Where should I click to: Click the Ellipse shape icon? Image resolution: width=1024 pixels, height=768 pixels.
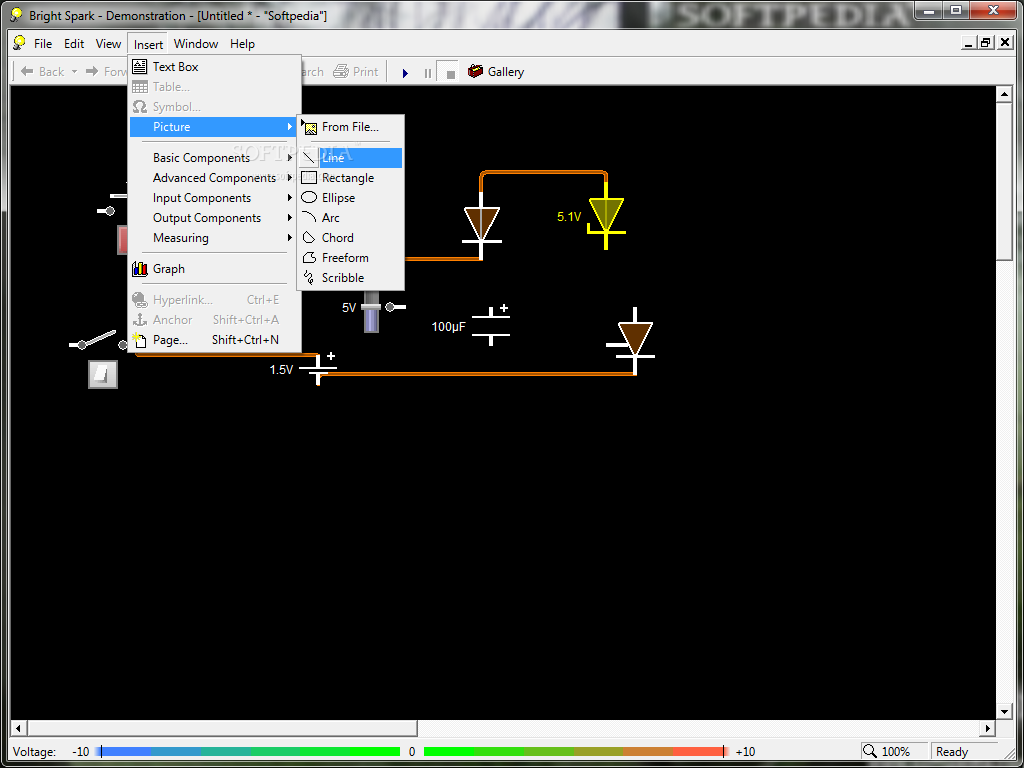(309, 197)
